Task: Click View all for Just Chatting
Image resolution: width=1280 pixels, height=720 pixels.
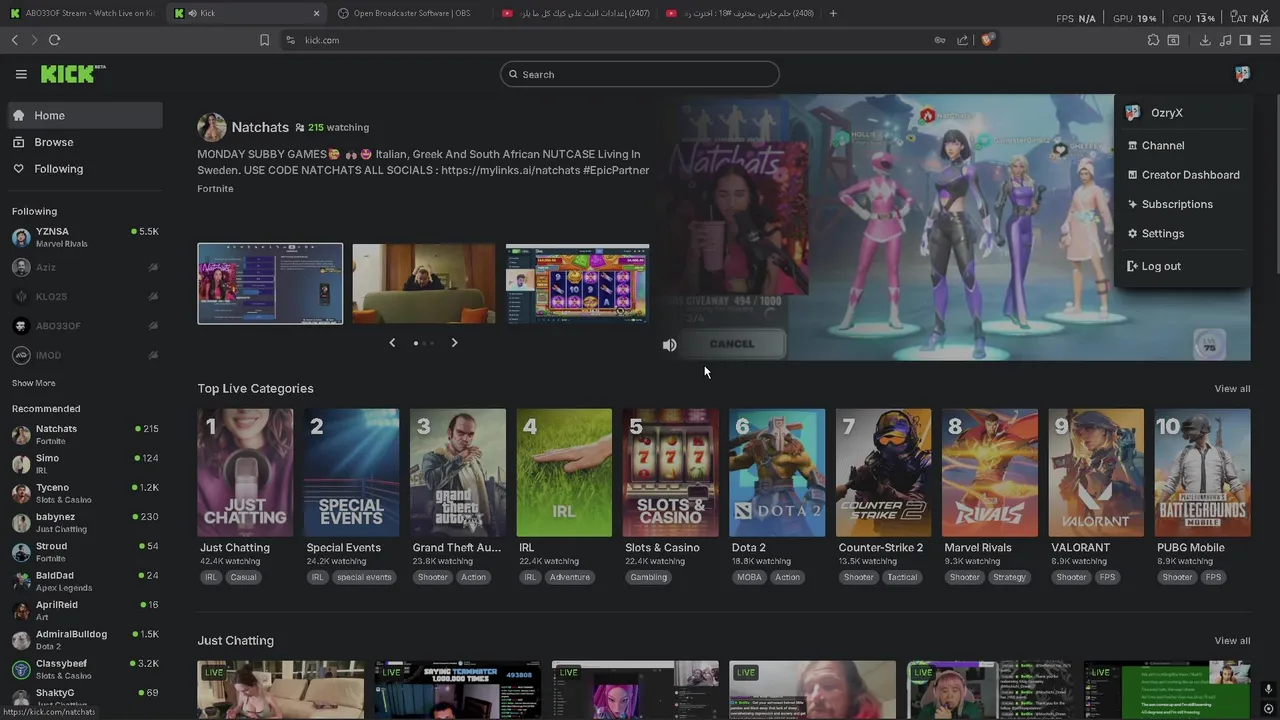Action: tap(1232, 641)
